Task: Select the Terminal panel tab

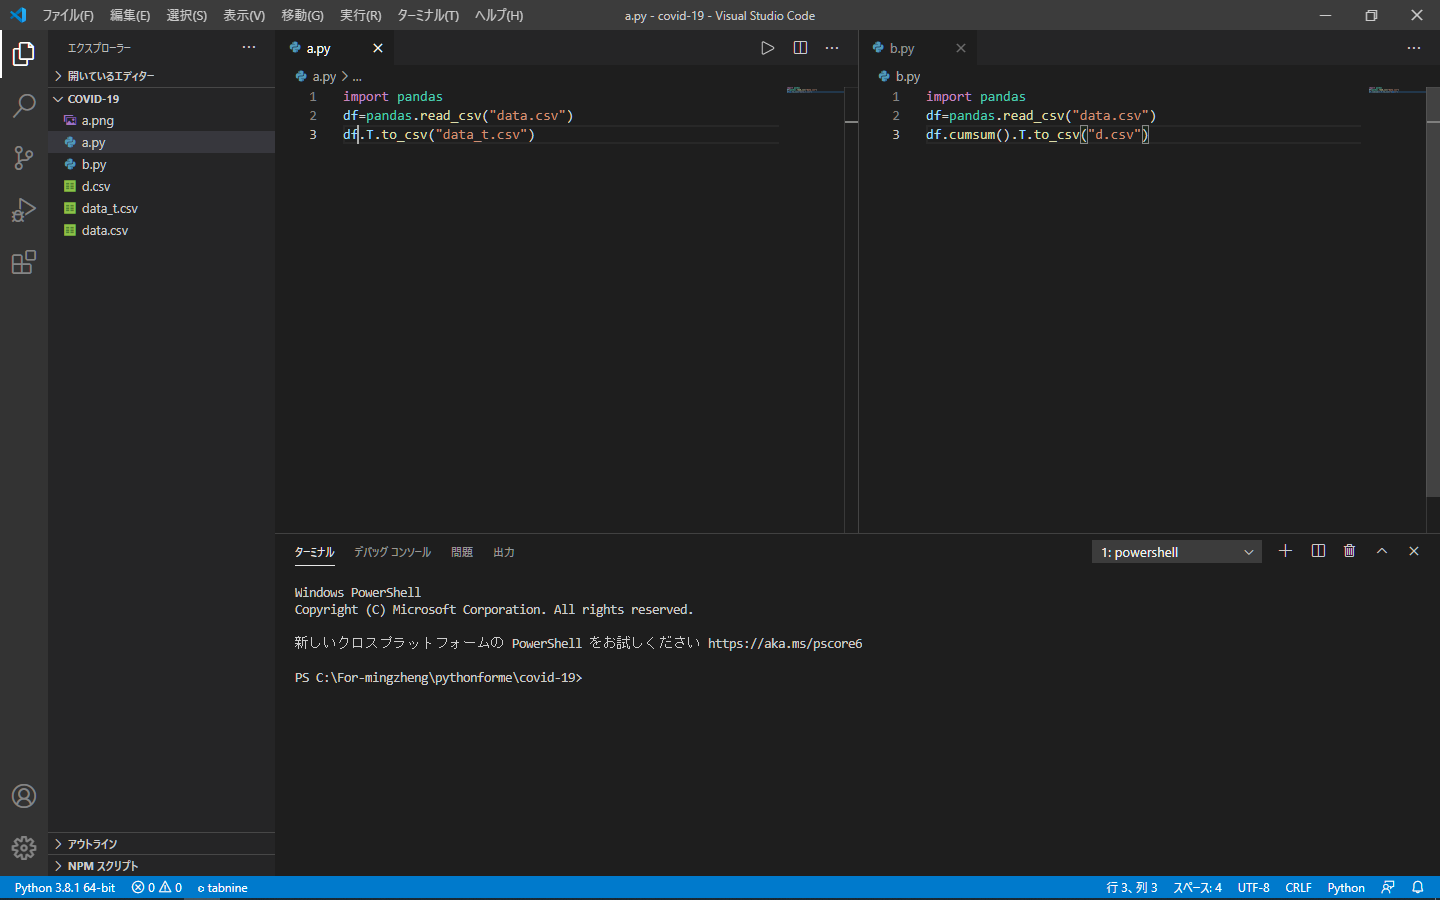Action: pos(314,552)
